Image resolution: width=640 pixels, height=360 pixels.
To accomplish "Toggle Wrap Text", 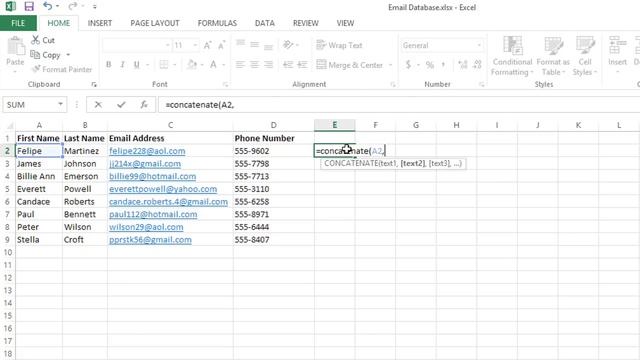I will coord(339,45).
